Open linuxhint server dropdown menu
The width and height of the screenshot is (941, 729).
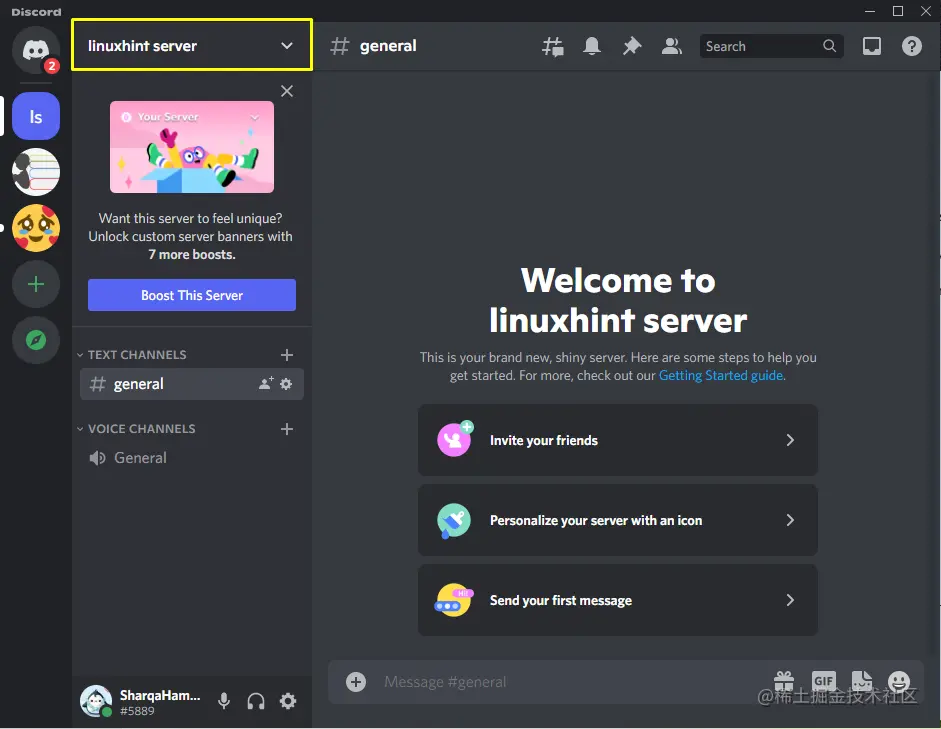click(192, 45)
